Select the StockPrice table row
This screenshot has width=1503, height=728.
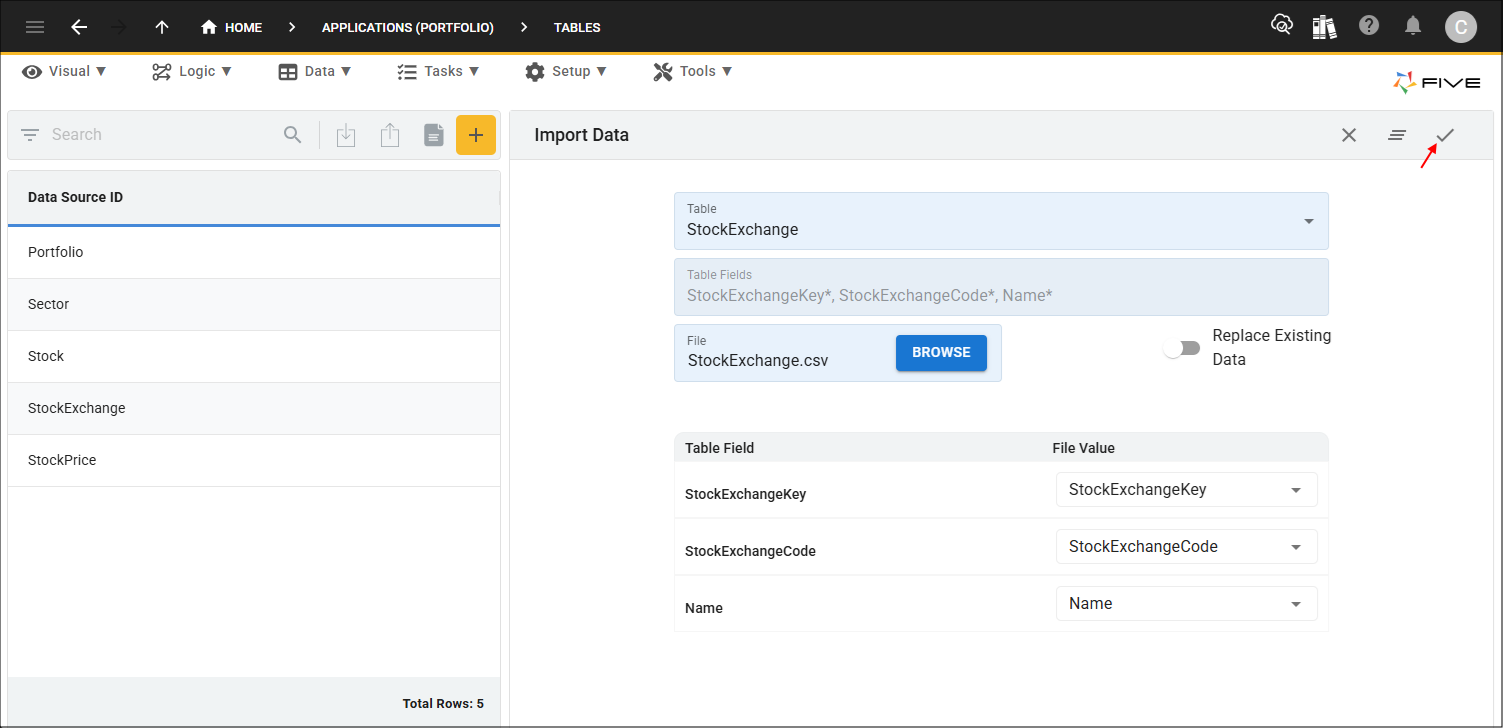(254, 461)
